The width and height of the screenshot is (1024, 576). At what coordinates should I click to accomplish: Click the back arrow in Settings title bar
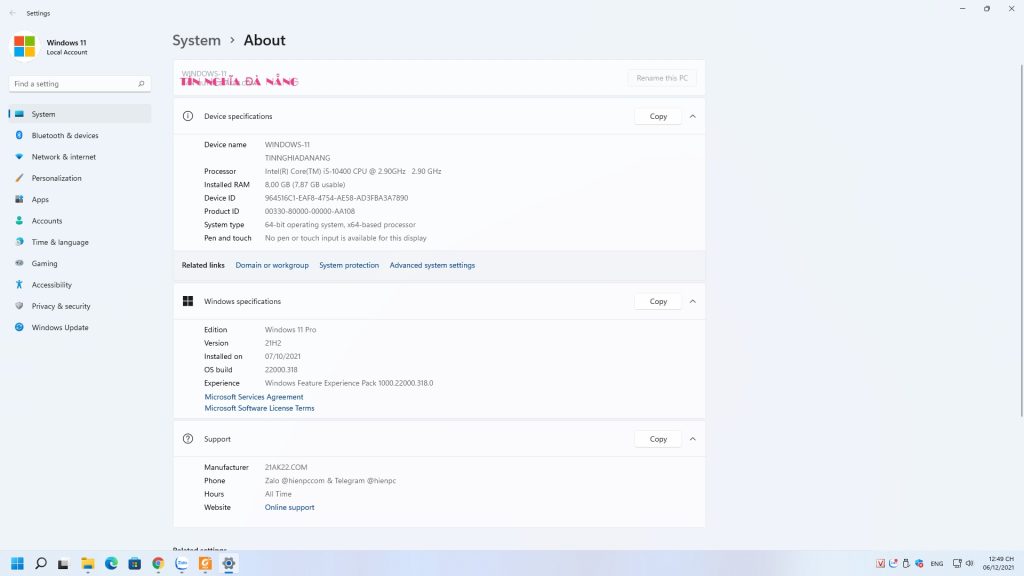pos(12,13)
